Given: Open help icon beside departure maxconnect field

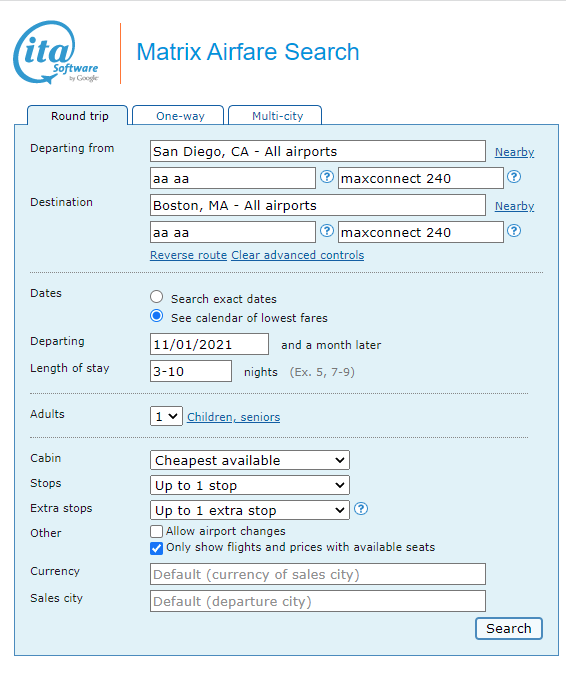Looking at the screenshot, I should [514, 177].
